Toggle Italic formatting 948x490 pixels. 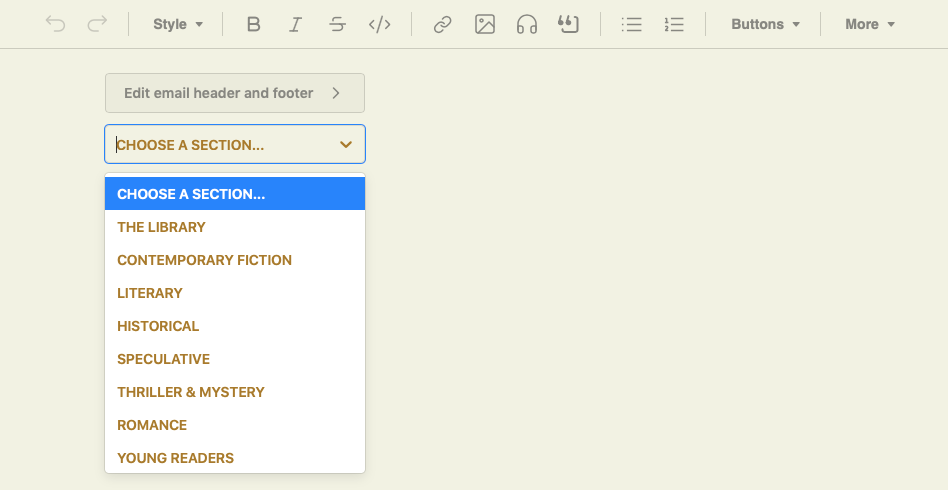pyautogui.click(x=295, y=24)
